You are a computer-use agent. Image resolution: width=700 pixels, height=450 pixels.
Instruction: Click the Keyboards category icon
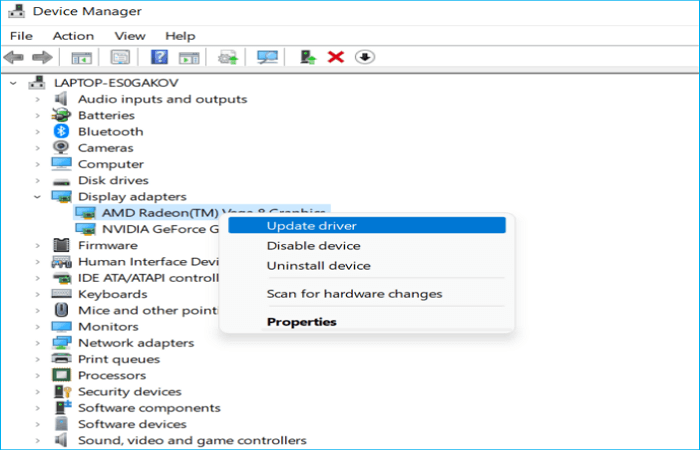[x=61, y=294]
